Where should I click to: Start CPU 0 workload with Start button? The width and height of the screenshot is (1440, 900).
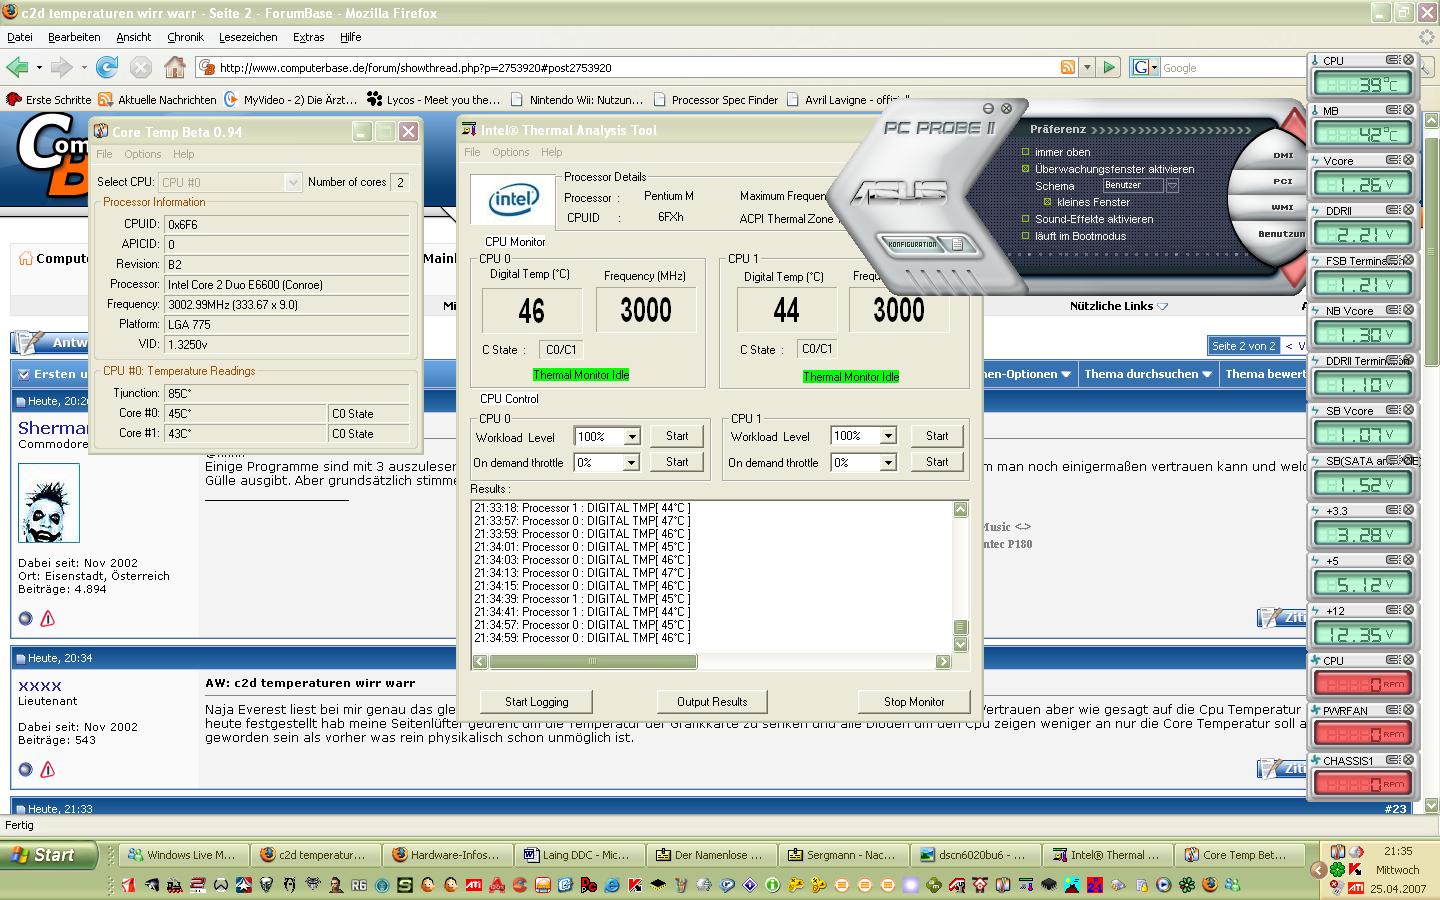pos(677,436)
